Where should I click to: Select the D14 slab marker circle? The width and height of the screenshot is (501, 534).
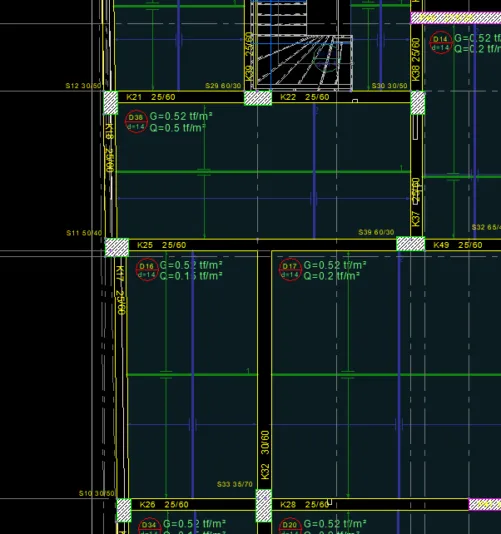441,43
